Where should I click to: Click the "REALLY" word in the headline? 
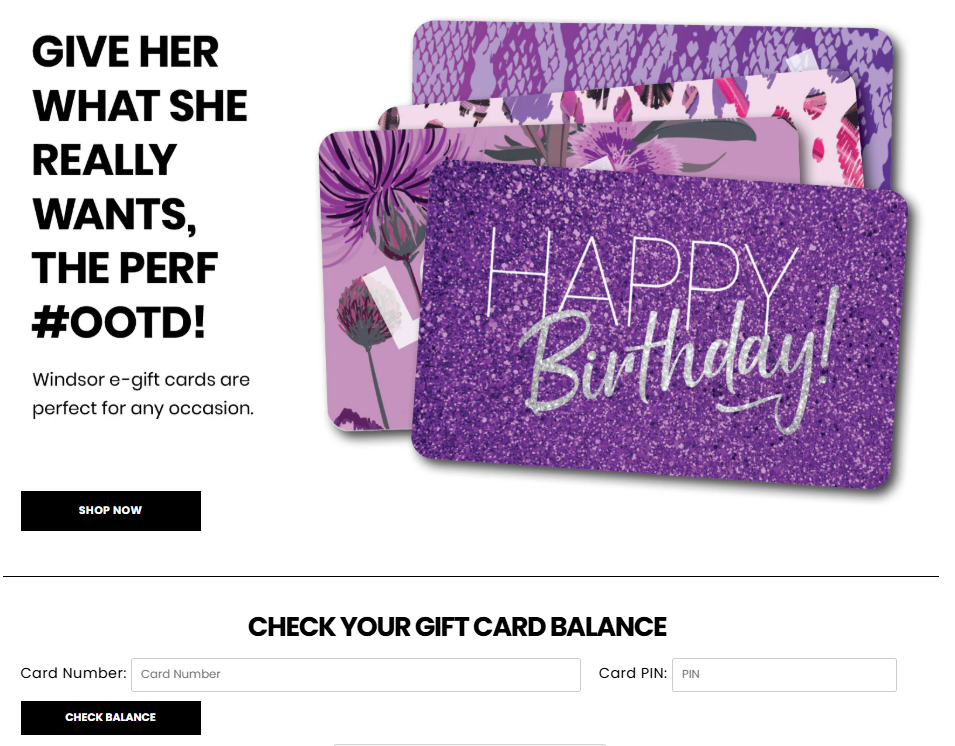104,160
